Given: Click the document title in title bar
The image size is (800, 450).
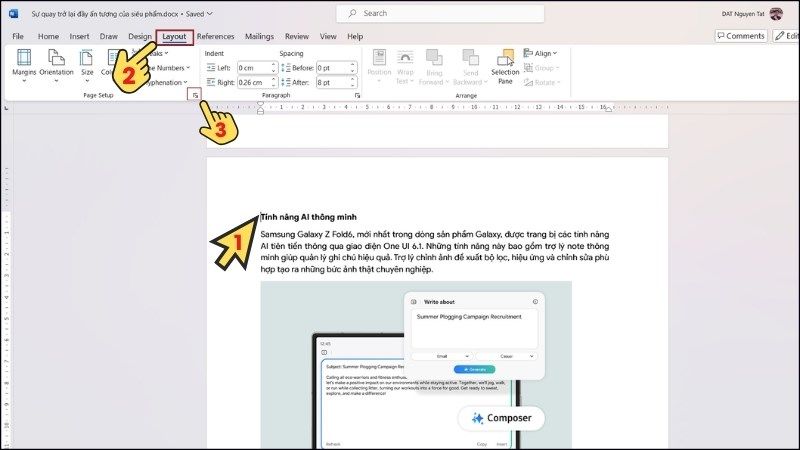Looking at the screenshot, I should (104, 14).
